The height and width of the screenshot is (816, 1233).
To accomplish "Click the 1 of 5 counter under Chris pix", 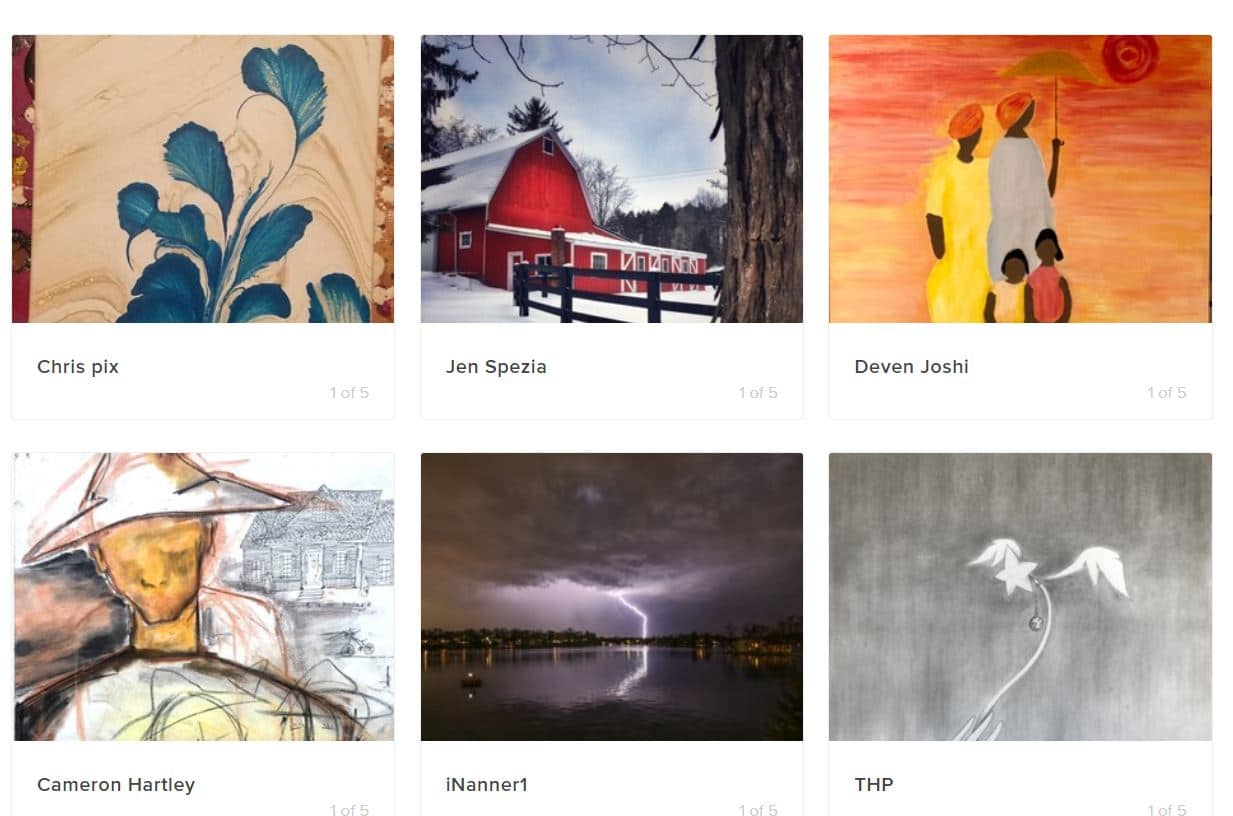I will tap(349, 393).
